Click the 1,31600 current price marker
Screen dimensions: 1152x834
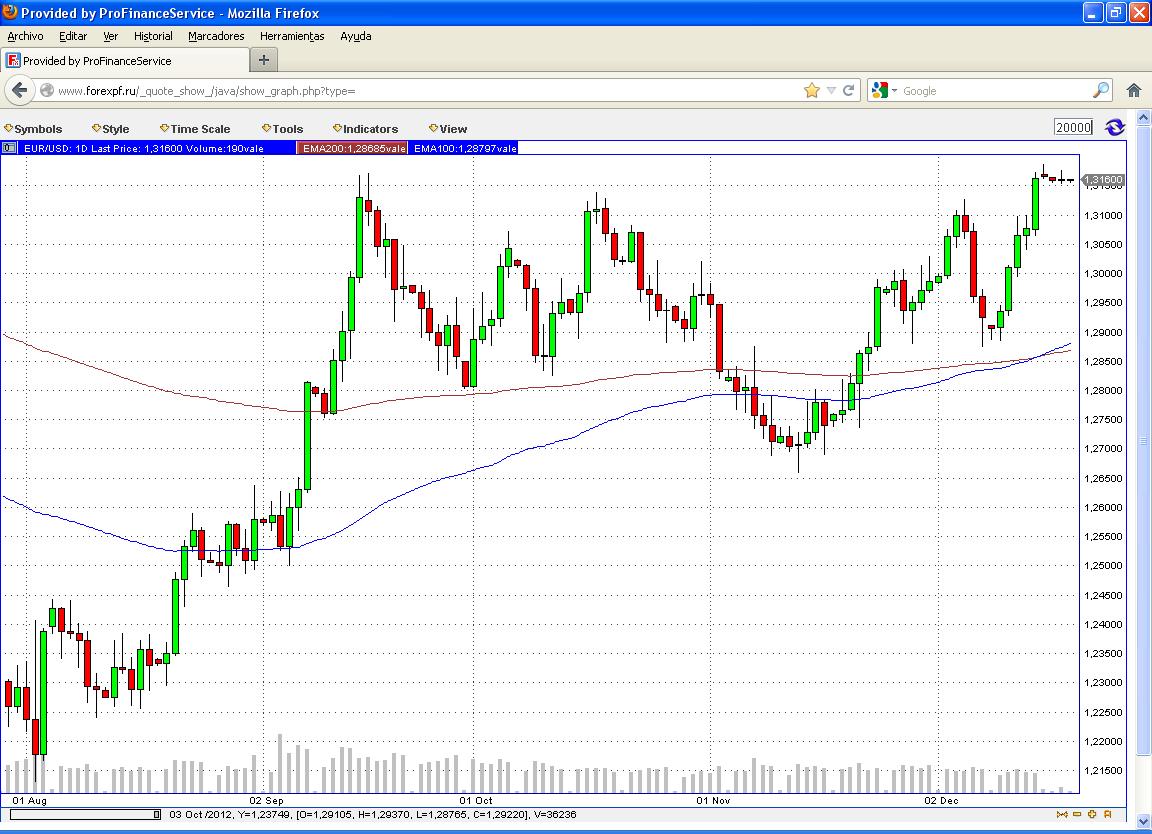point(1104,179)
